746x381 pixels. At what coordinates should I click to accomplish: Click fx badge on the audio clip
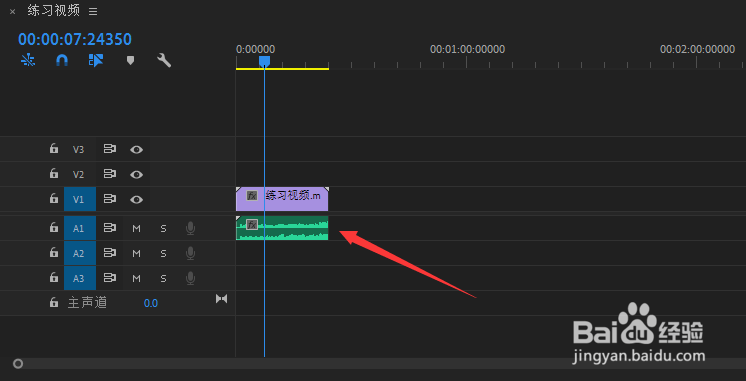click(x=252, y=225)
